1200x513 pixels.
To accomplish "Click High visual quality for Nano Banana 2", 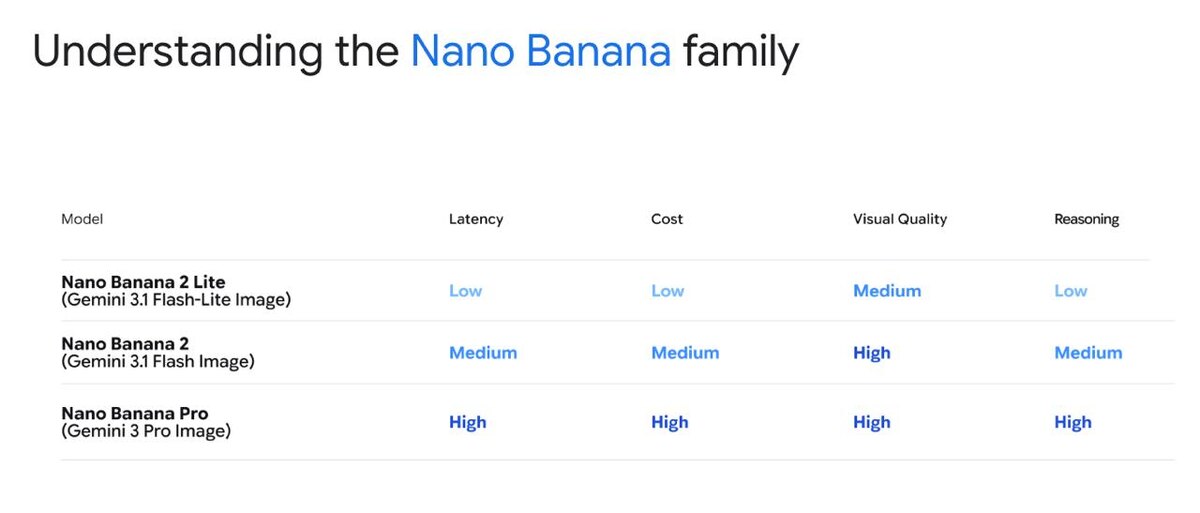I will pyautogui.click(x=872, y=353).
